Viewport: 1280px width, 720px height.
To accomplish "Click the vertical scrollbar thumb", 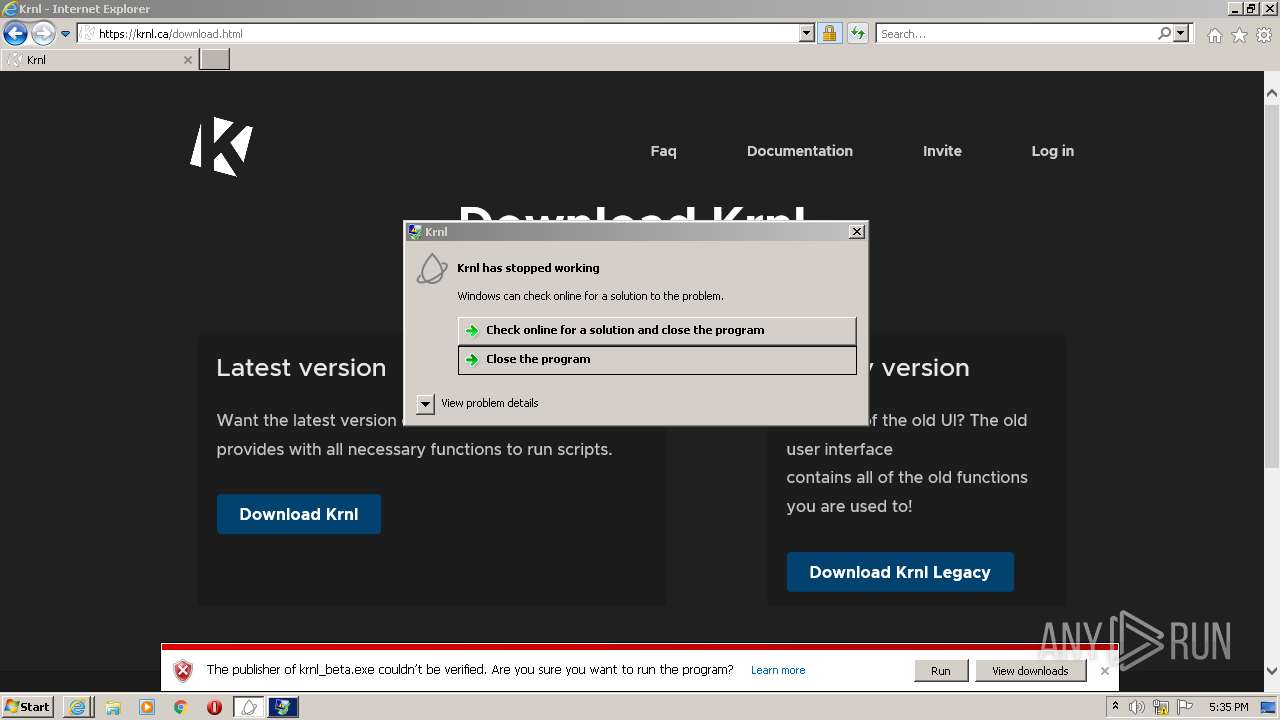I will 1271,285.
